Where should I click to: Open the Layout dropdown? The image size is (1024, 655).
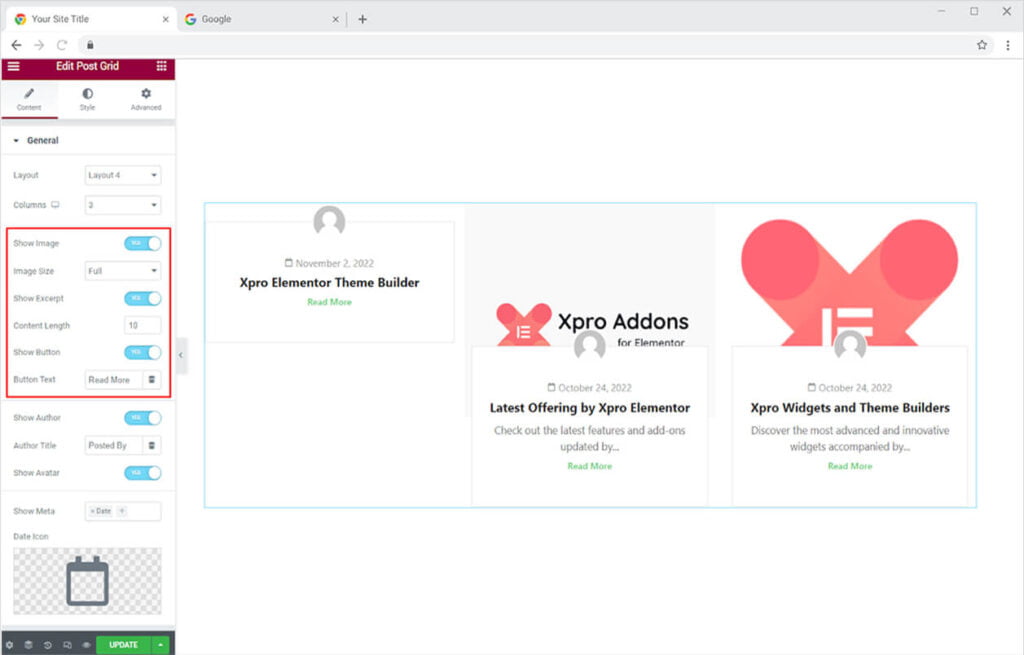123,175
